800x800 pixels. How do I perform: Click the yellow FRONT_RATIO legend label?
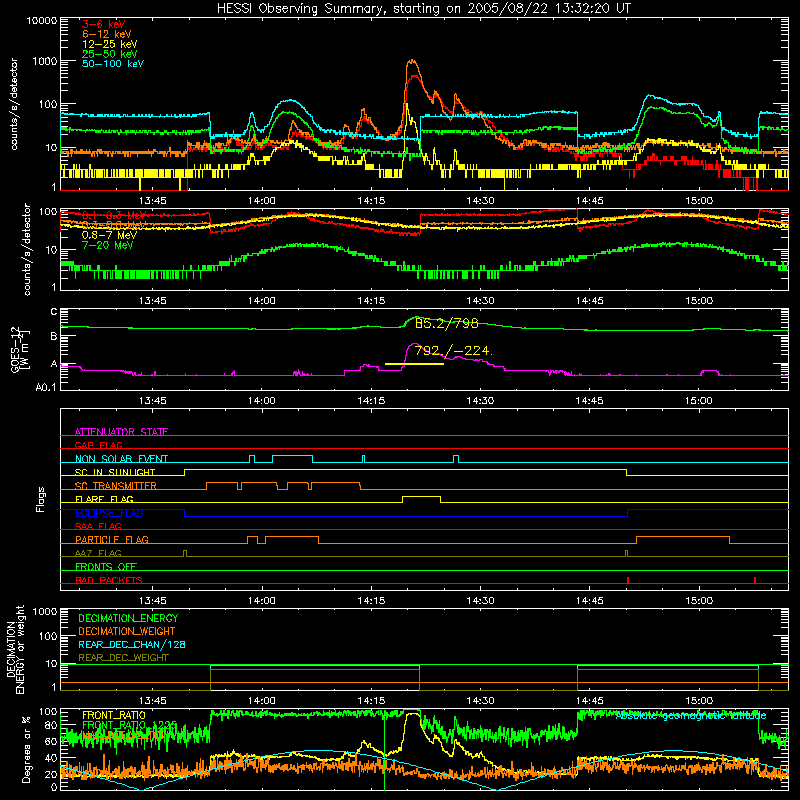click(x=113, y=715)
